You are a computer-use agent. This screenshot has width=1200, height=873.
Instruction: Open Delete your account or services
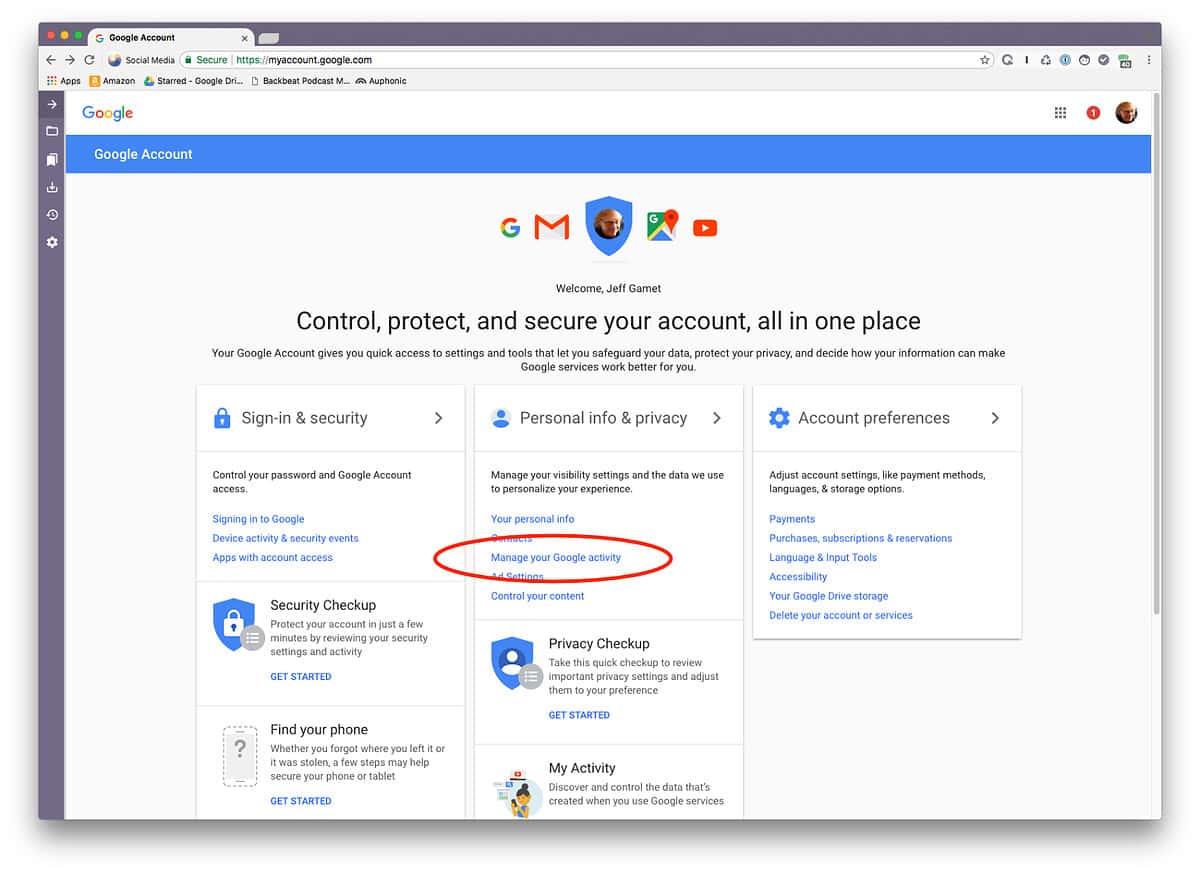pos(841,615)
